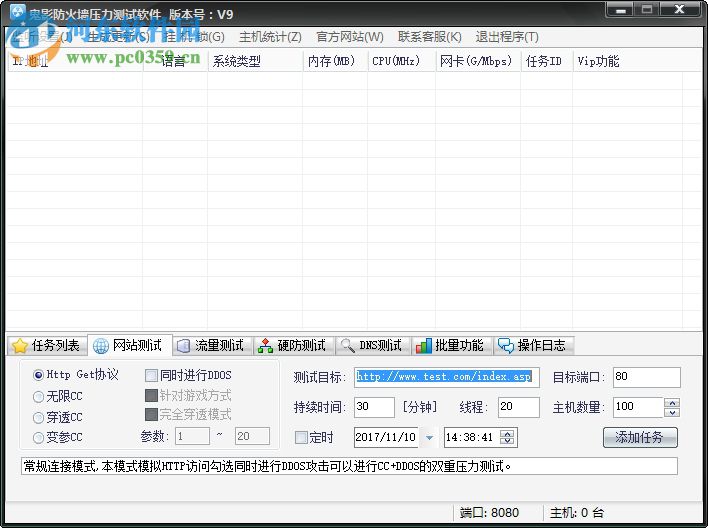Increase 主机数量 with the up arrow
The width and height of the screenshot is (708, 528).
click(x=672, y=403)
